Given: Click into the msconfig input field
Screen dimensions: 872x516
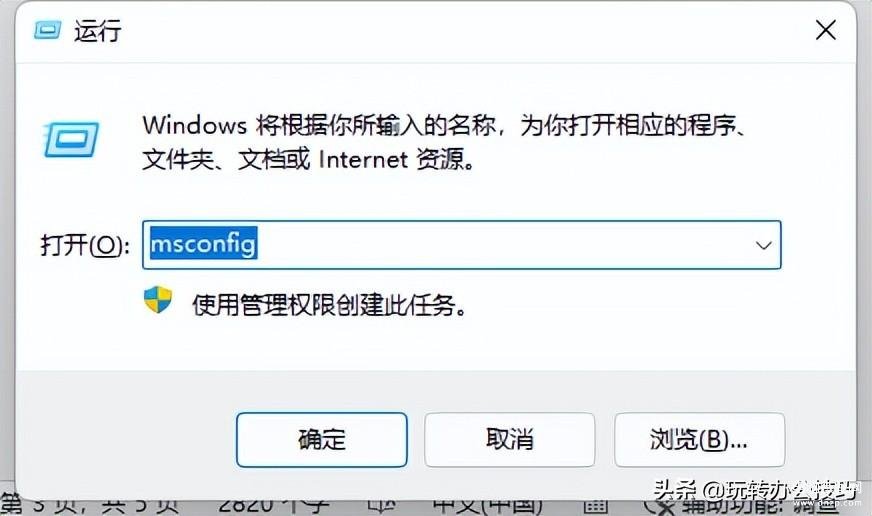Looking at the screenshot, I should pyautogui.click(x=462, y=245).
